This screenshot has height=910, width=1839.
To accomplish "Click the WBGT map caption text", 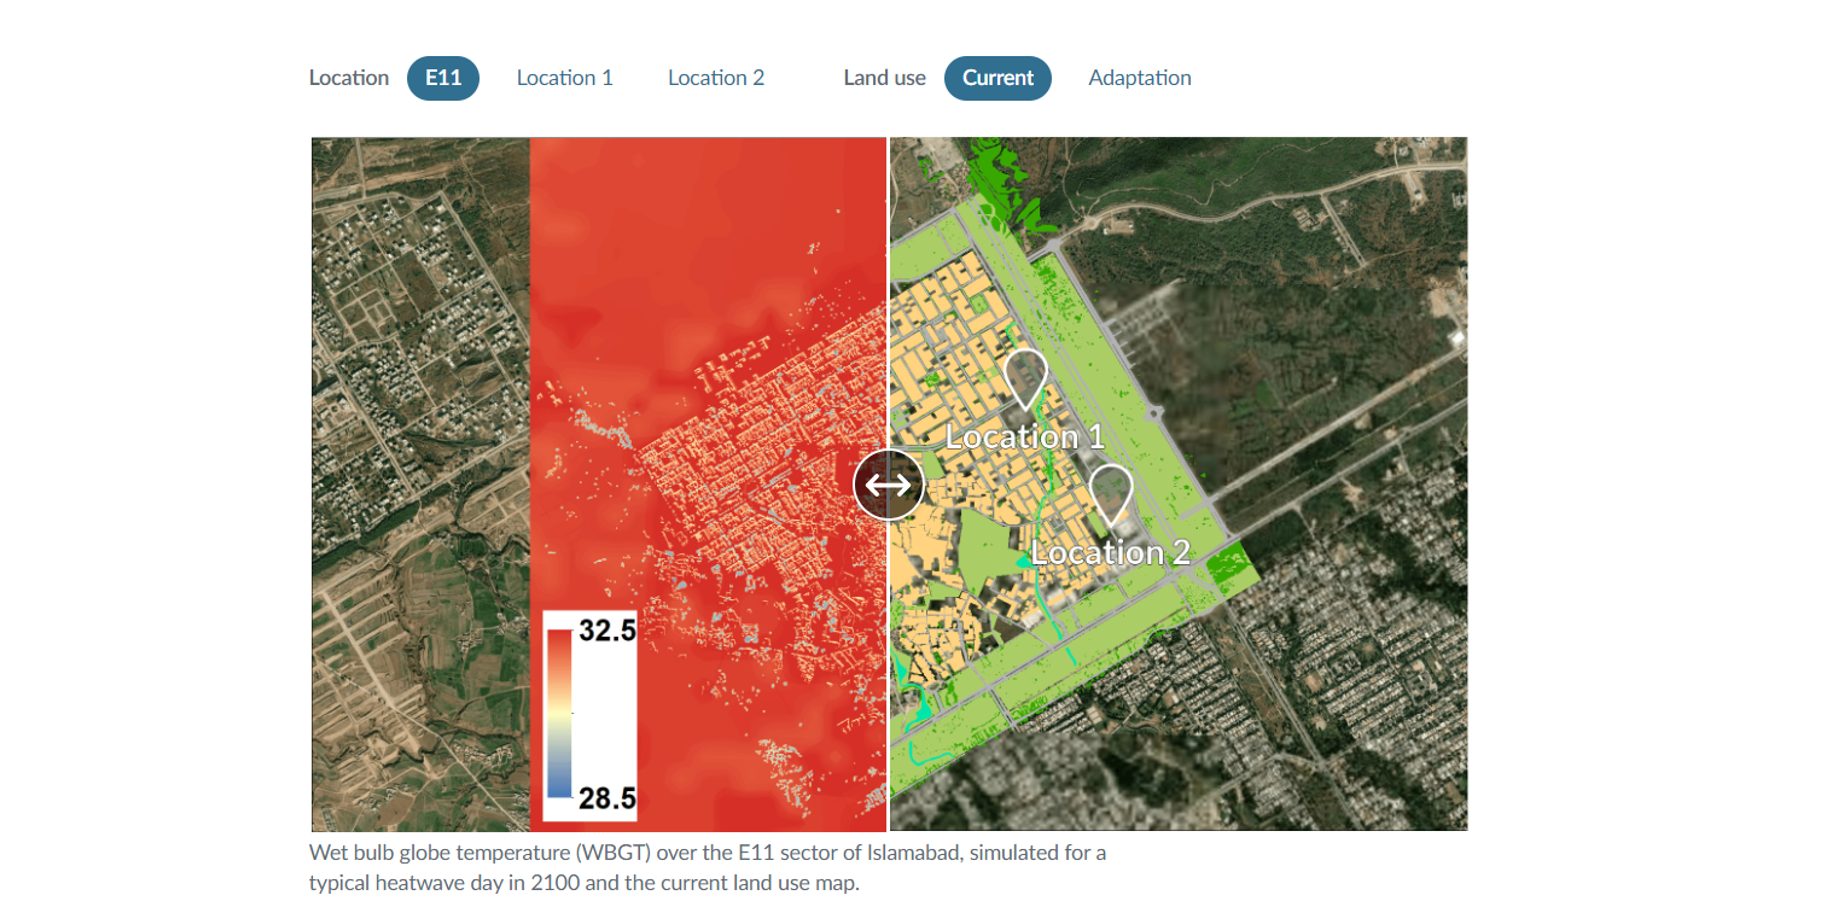I will (x=707, y=868).
